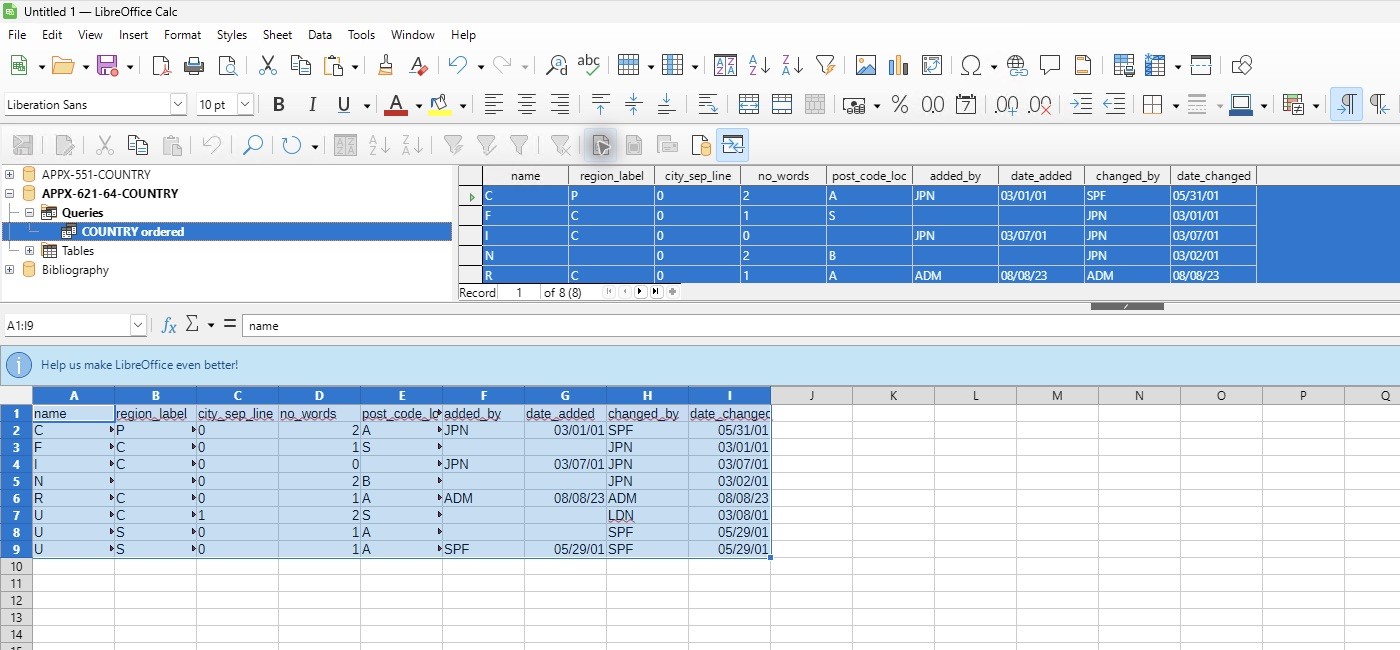The height and width of the screenshot is (650, 1400).
Task: Format cells as percent
Action: [899, 104]
